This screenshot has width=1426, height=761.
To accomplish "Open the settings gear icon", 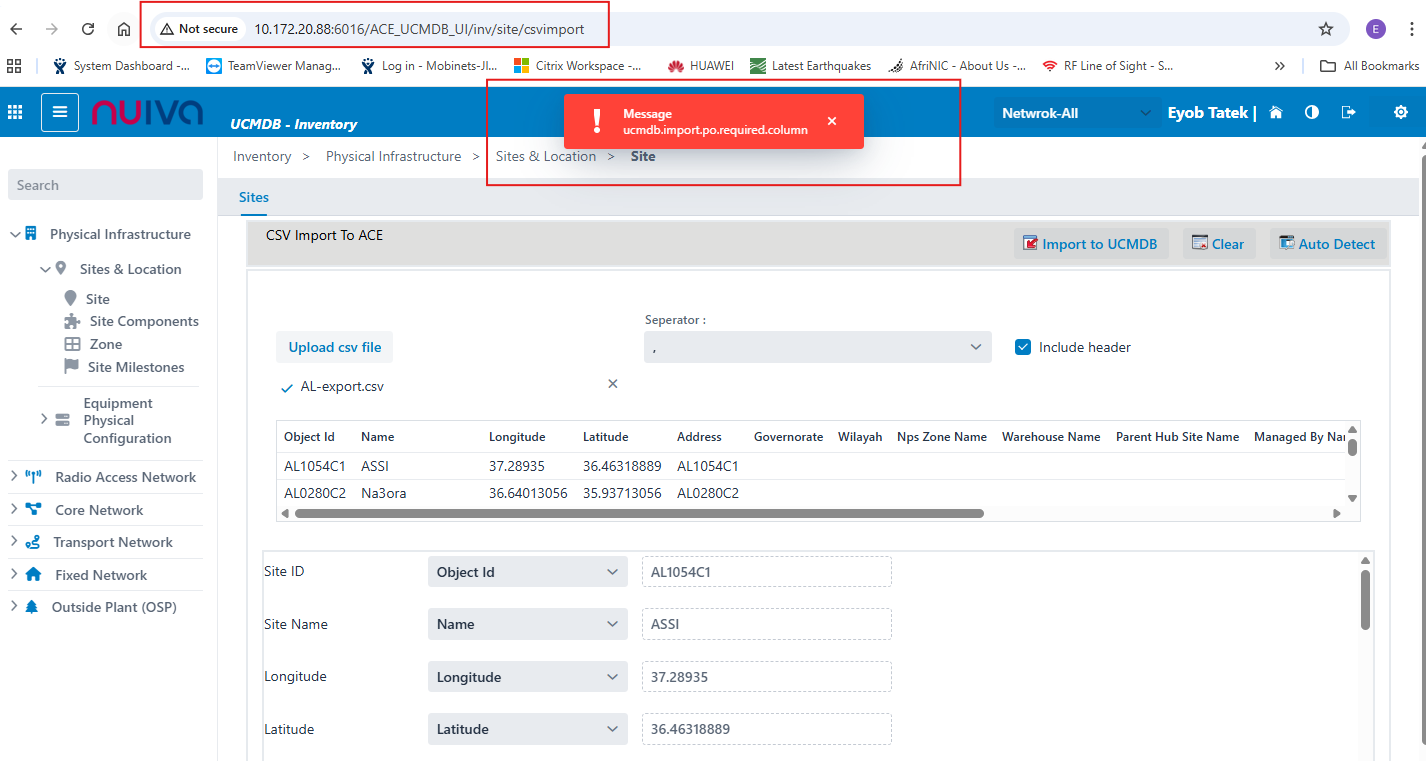I will pyautogui.click(x=1401, y=113).
